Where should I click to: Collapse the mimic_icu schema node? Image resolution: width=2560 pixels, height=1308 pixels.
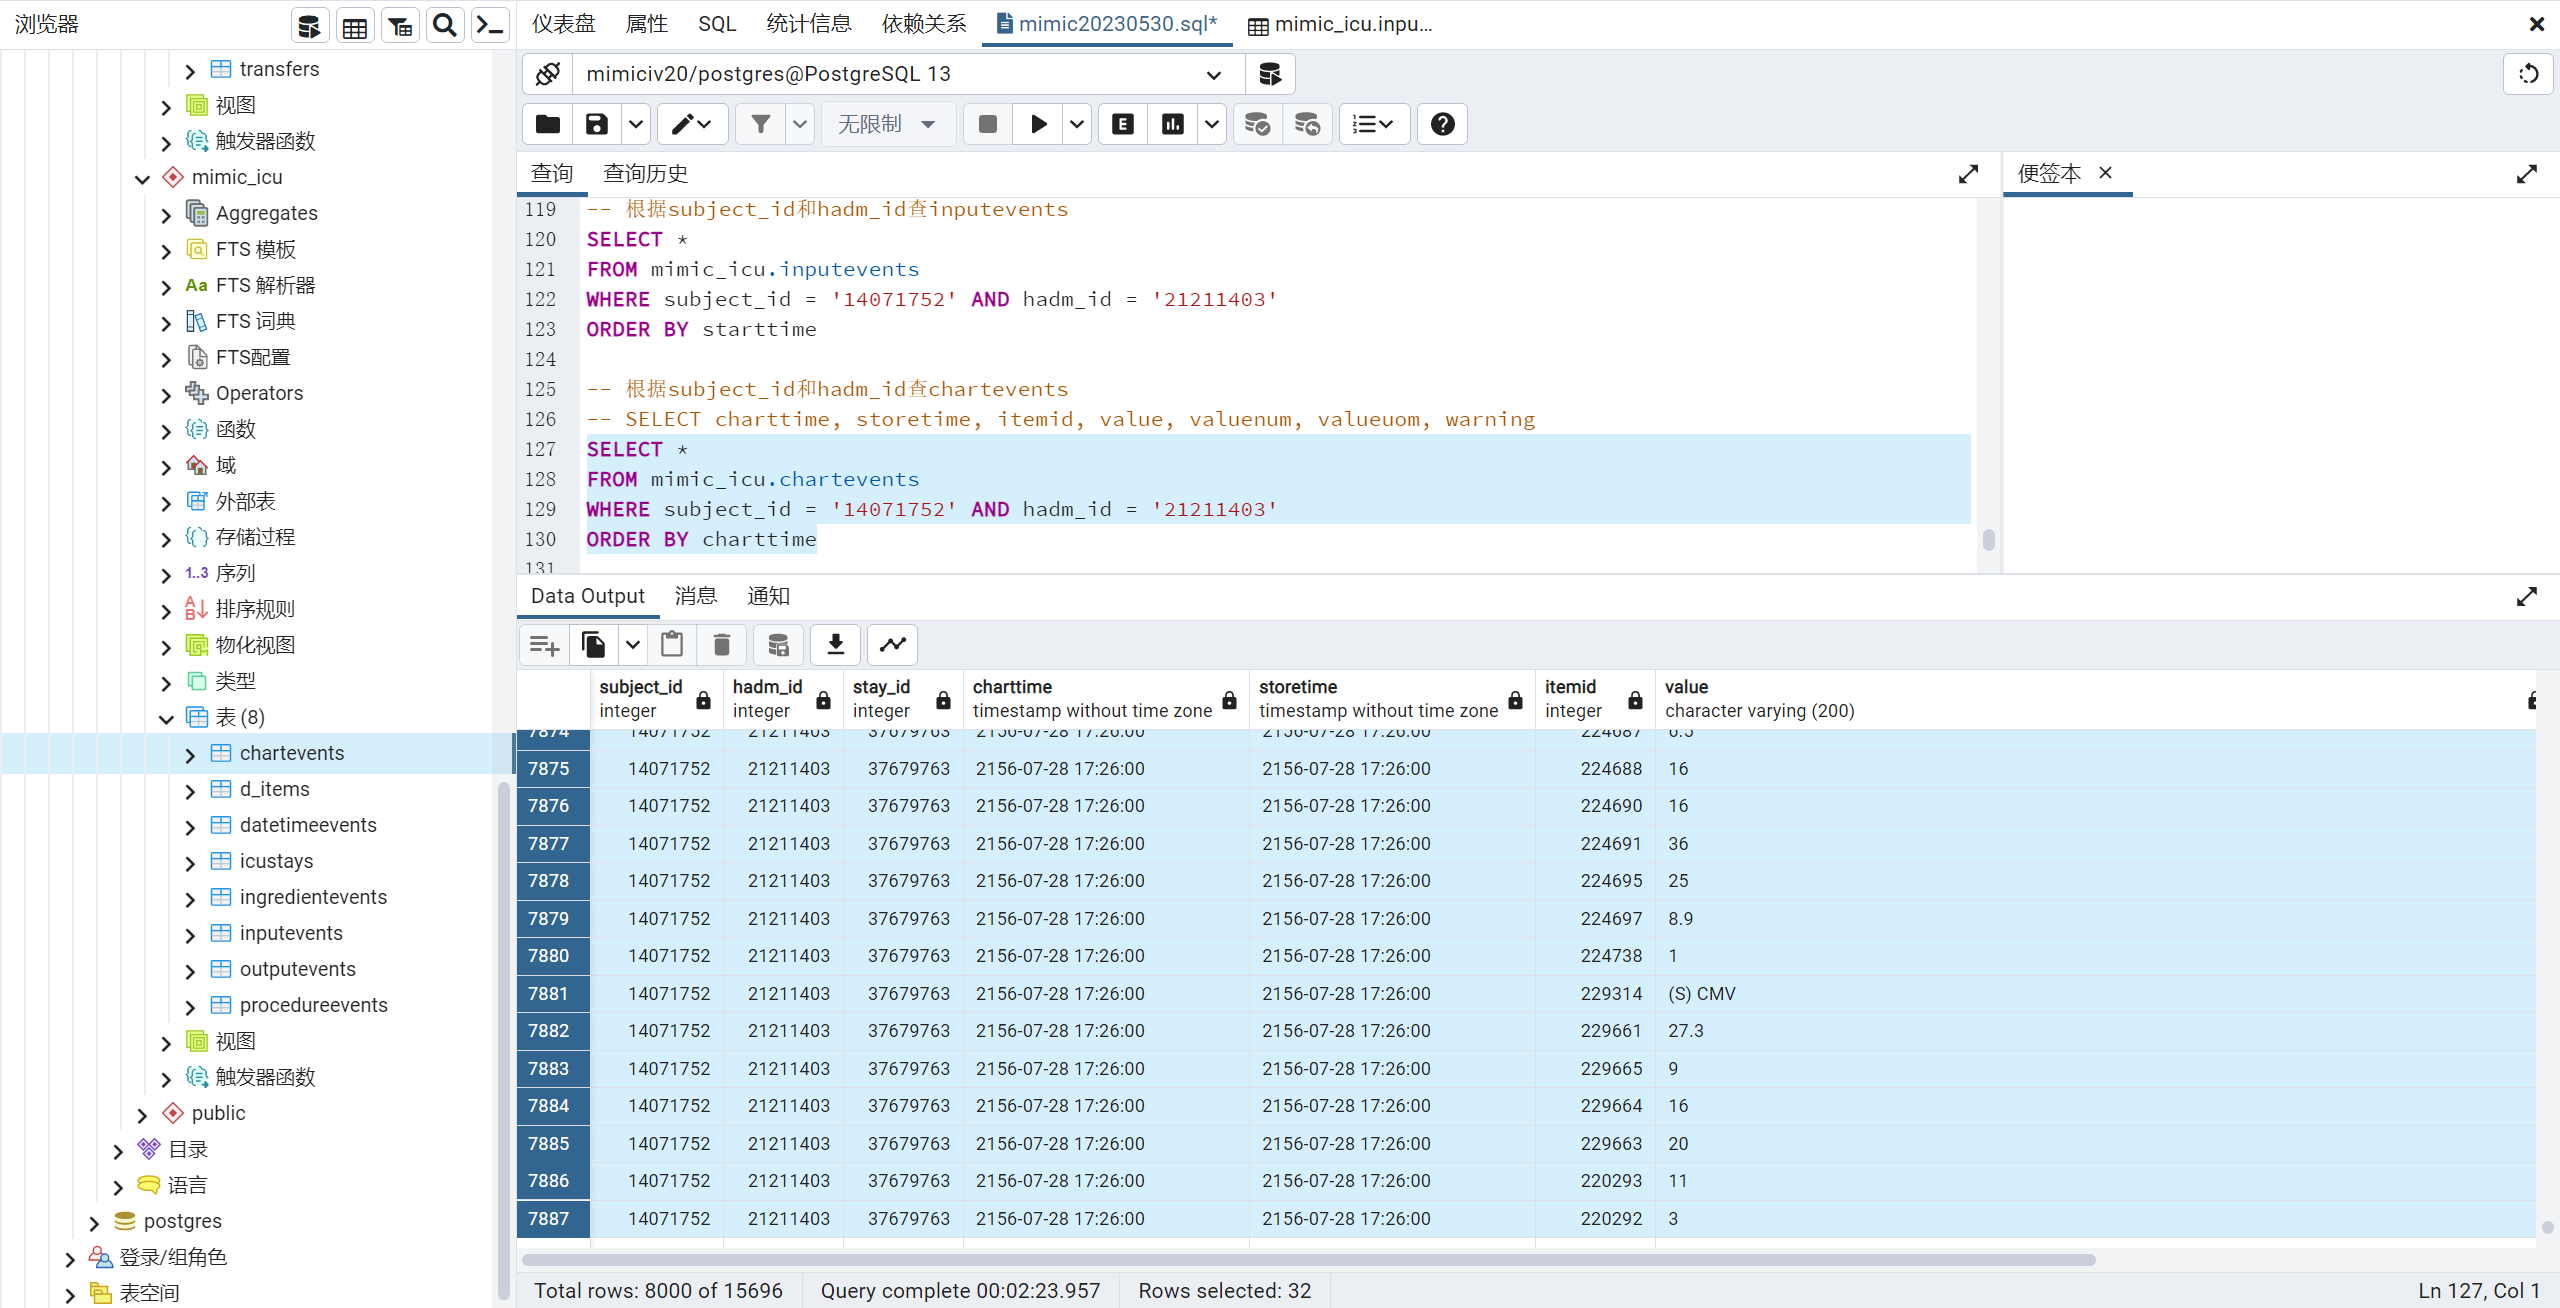(x=142, y=178)
